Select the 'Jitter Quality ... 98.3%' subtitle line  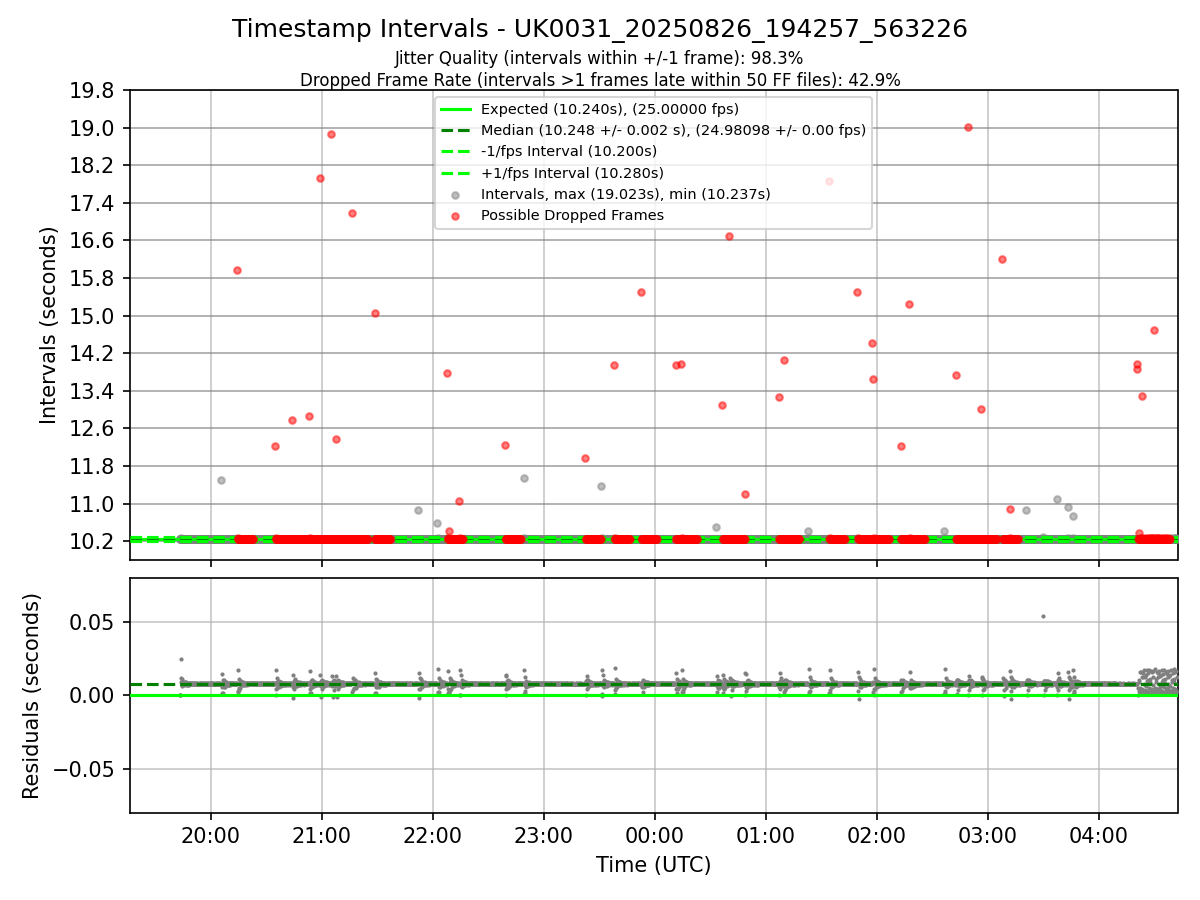599,59
